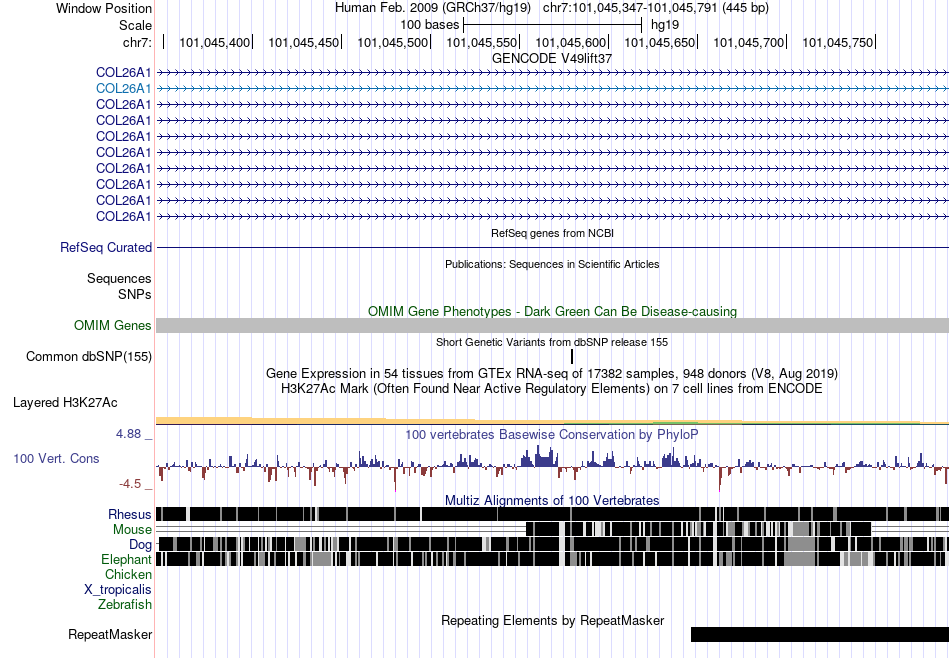Click the GTEx Gene Expression track title

552,373
